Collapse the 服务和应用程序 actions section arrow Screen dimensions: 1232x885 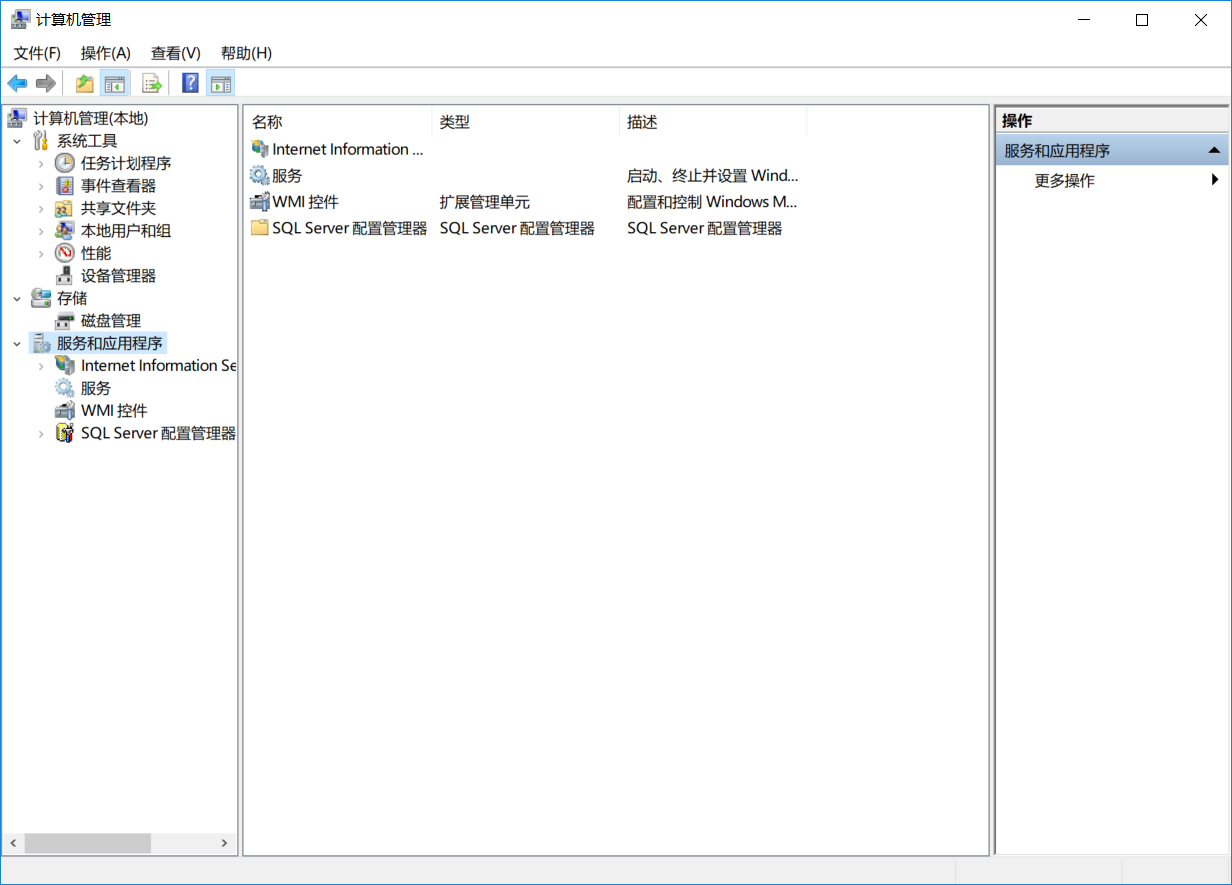pos(1214,151)
